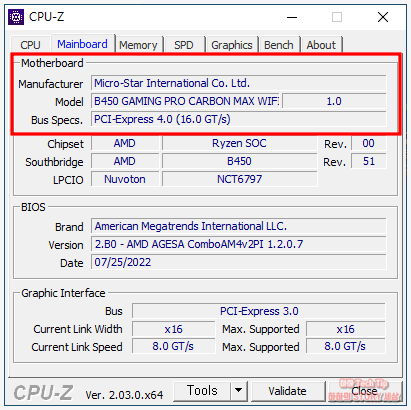Click the Model field B450 GAMING PRO CARBON
Image resolution: width=411 pixels, height=410 pixels.
pyautogui.click(x=186, y=101)
